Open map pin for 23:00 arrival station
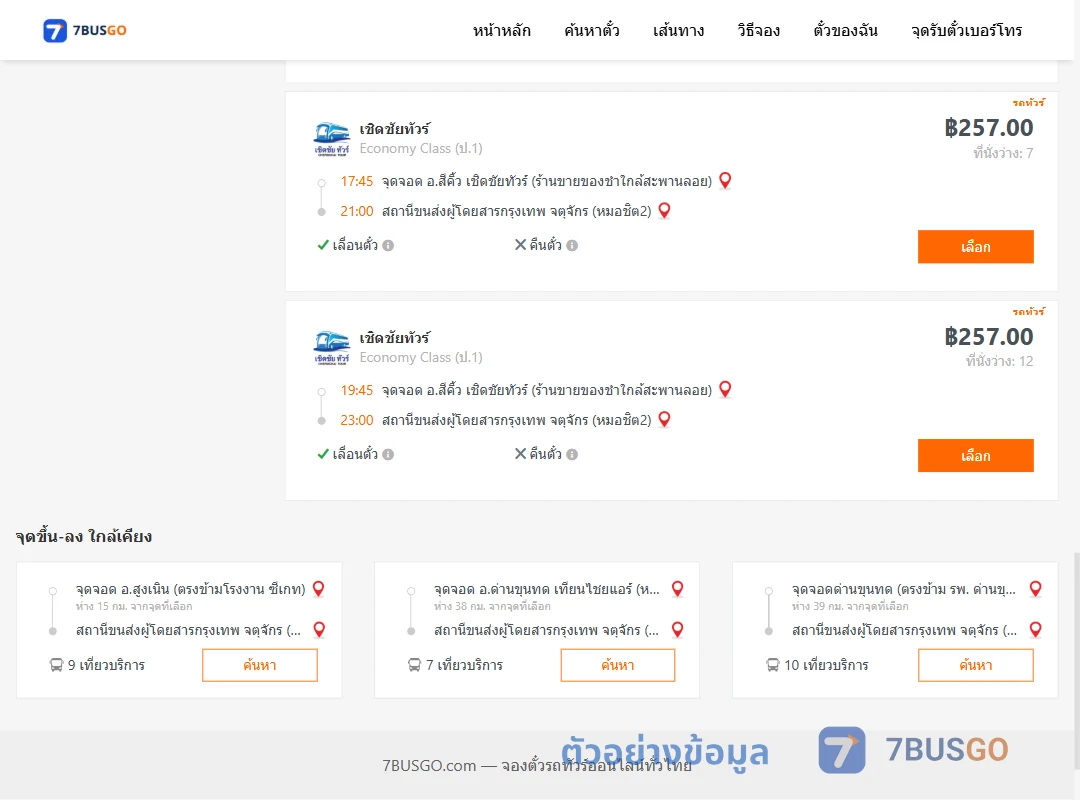Image resolution: width=1080 pixels, height=800 pixels. (x=665, y=419)
